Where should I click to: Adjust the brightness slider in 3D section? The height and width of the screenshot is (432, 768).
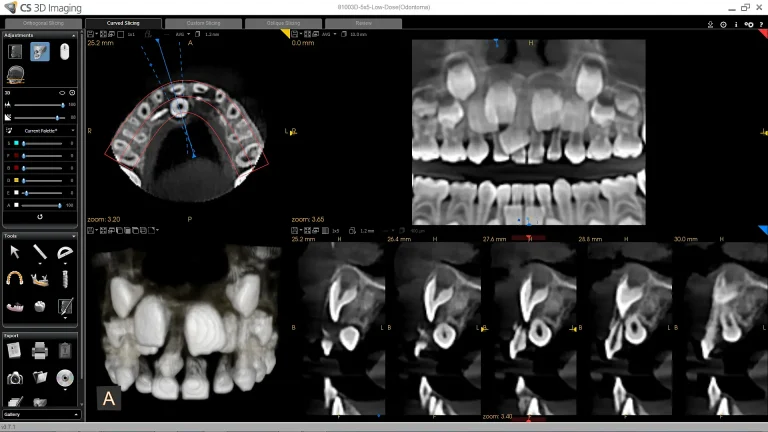pyautogui.click(x=39, y=105)
